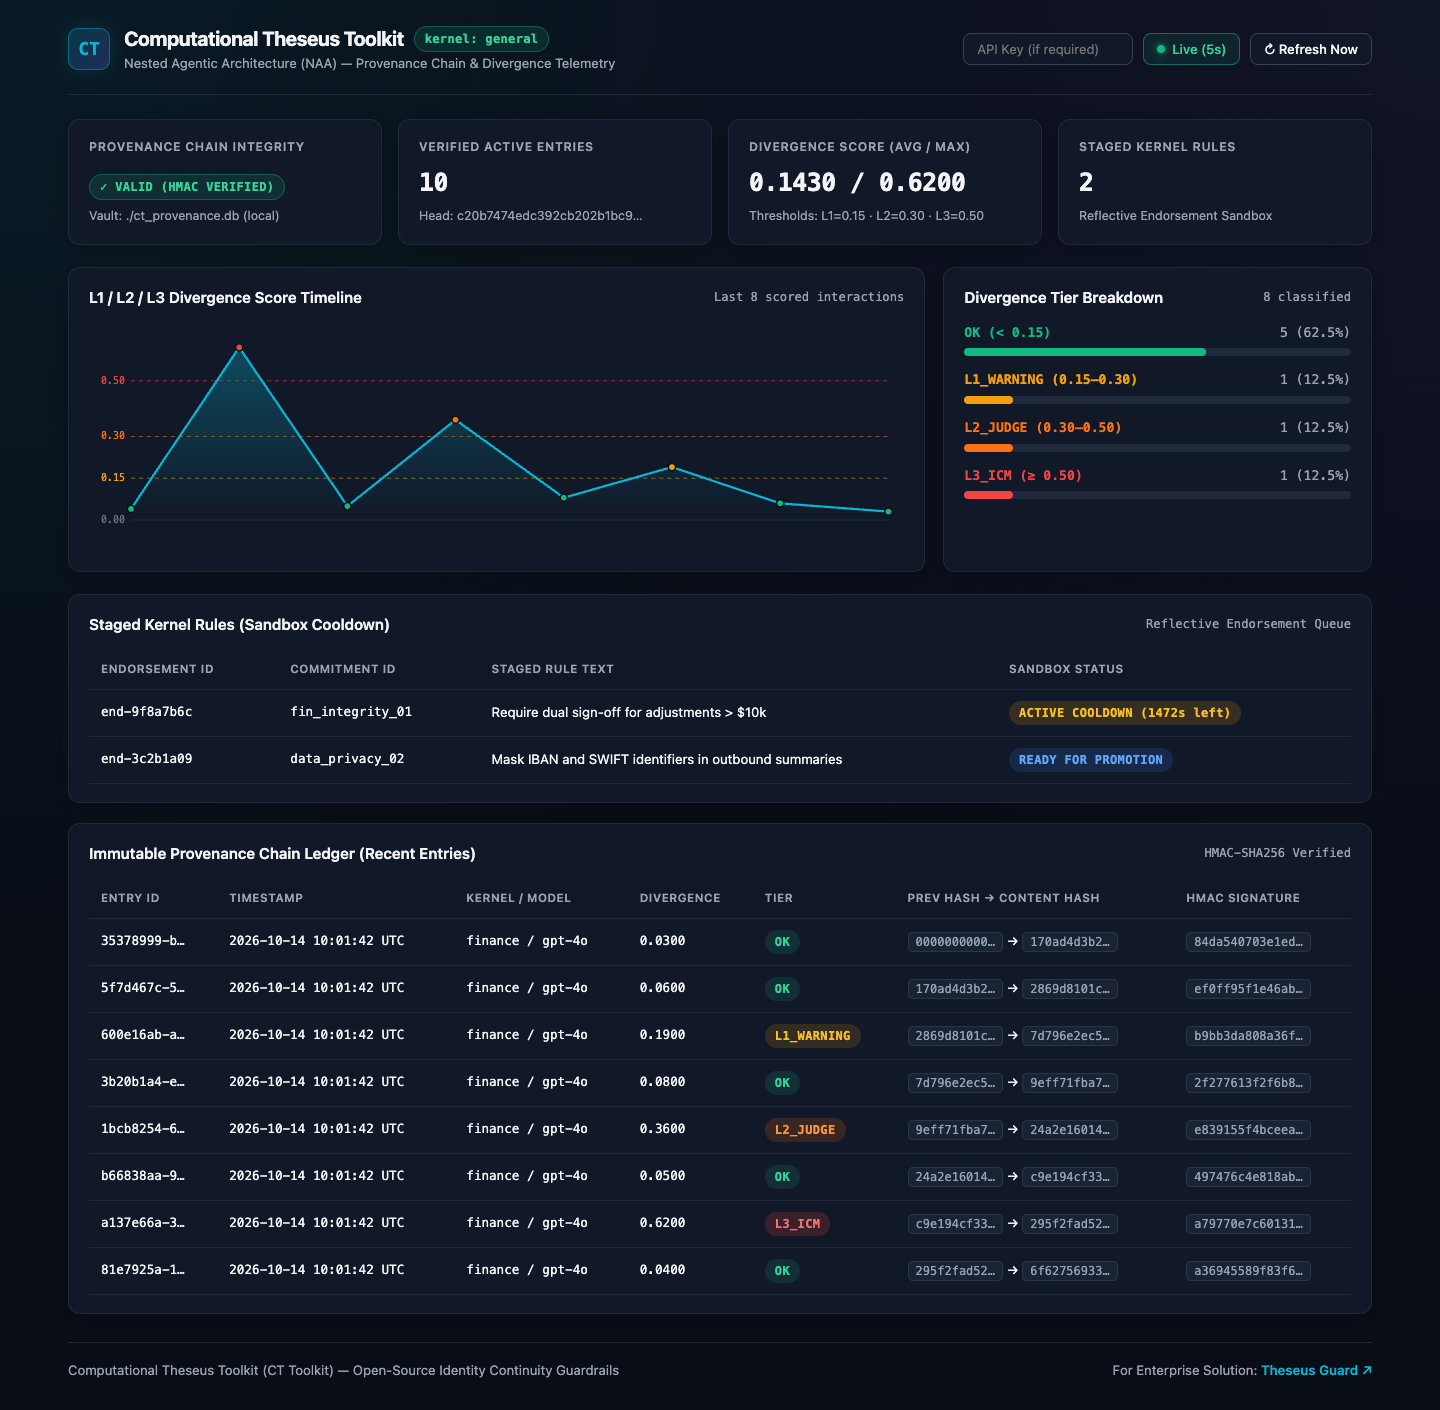Click the kernel: general badge

click(481, 39)
